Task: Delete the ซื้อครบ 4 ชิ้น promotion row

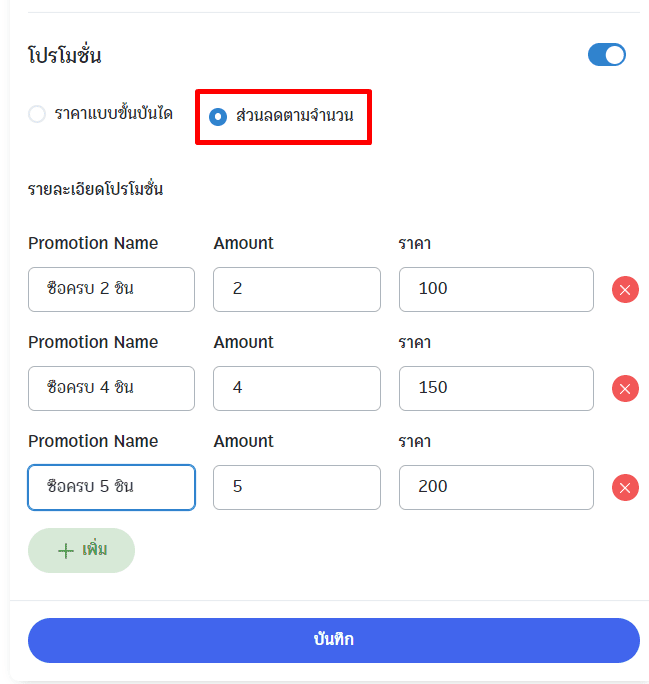Action: point(625,389)
